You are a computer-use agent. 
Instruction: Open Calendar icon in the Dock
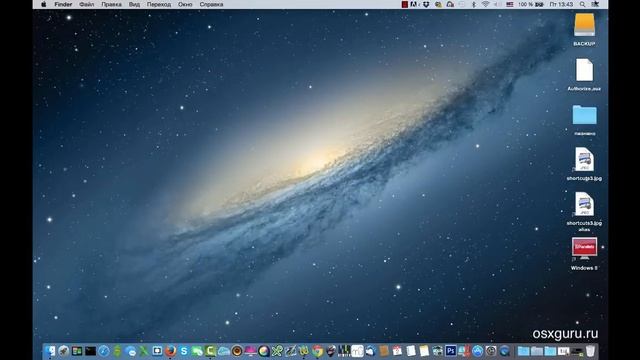point(397,351)
